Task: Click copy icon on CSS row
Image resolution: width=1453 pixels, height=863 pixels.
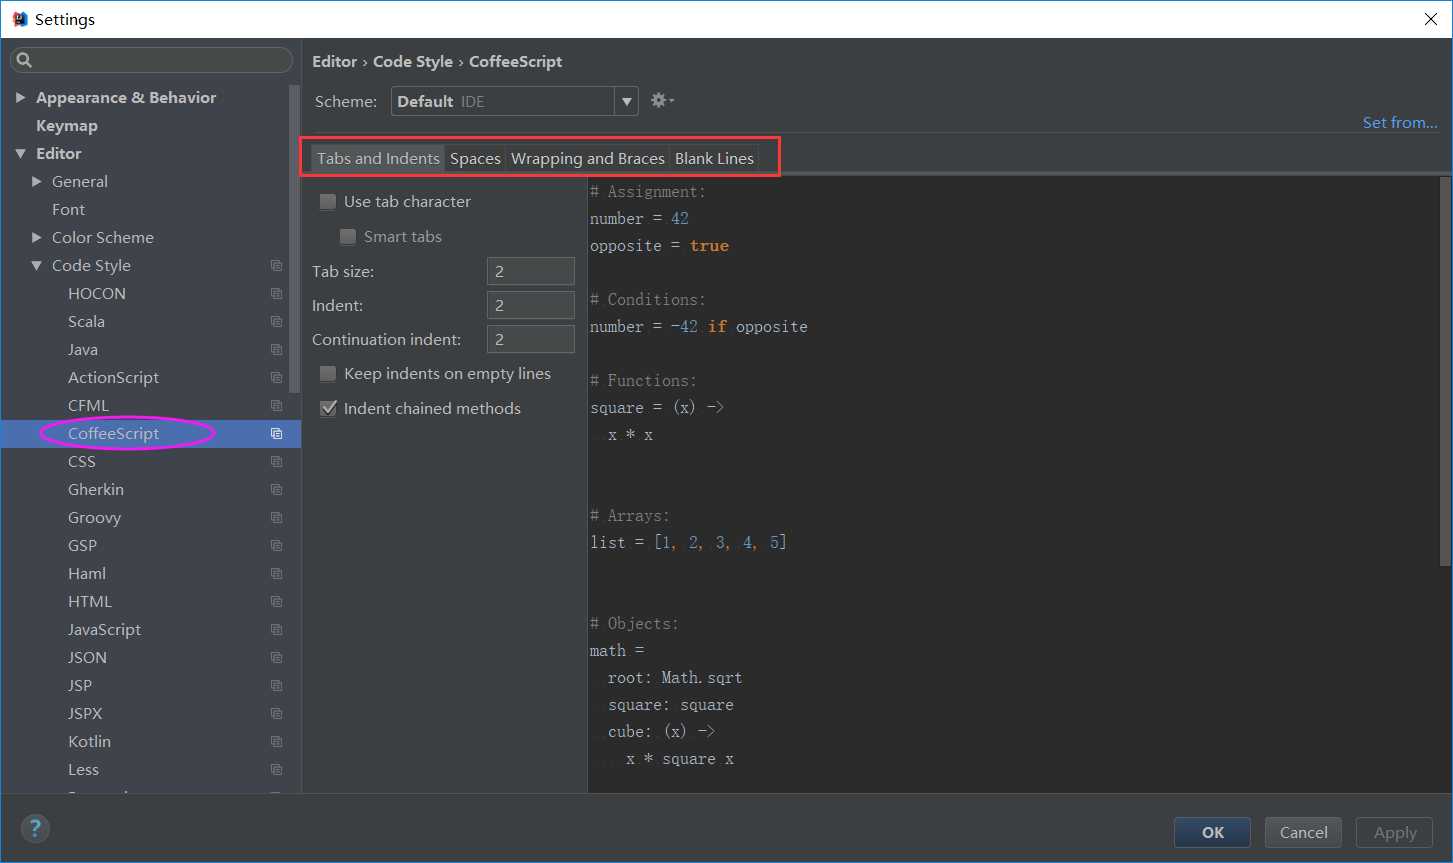Action: tap(277, 462)
